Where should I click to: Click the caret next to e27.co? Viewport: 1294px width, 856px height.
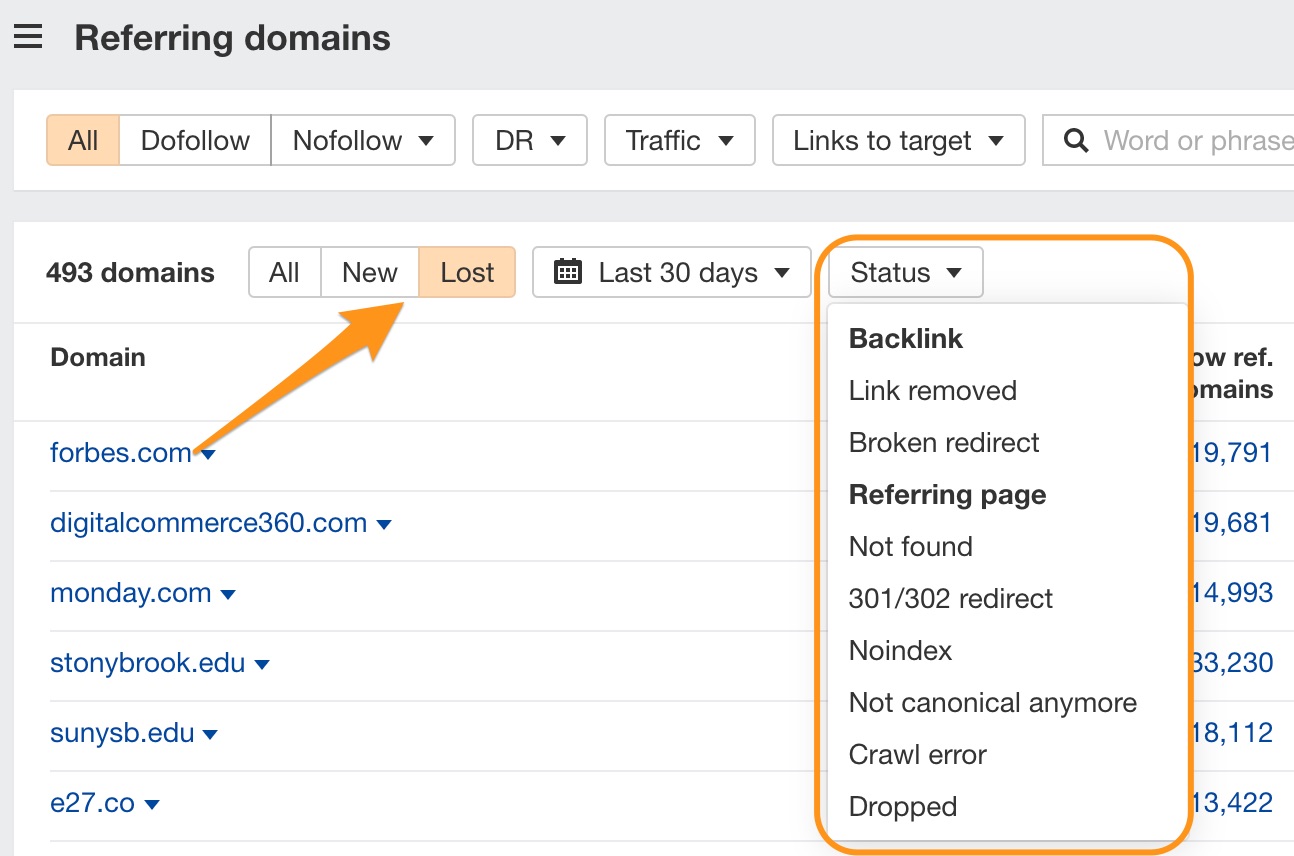(x=152, y=805)
